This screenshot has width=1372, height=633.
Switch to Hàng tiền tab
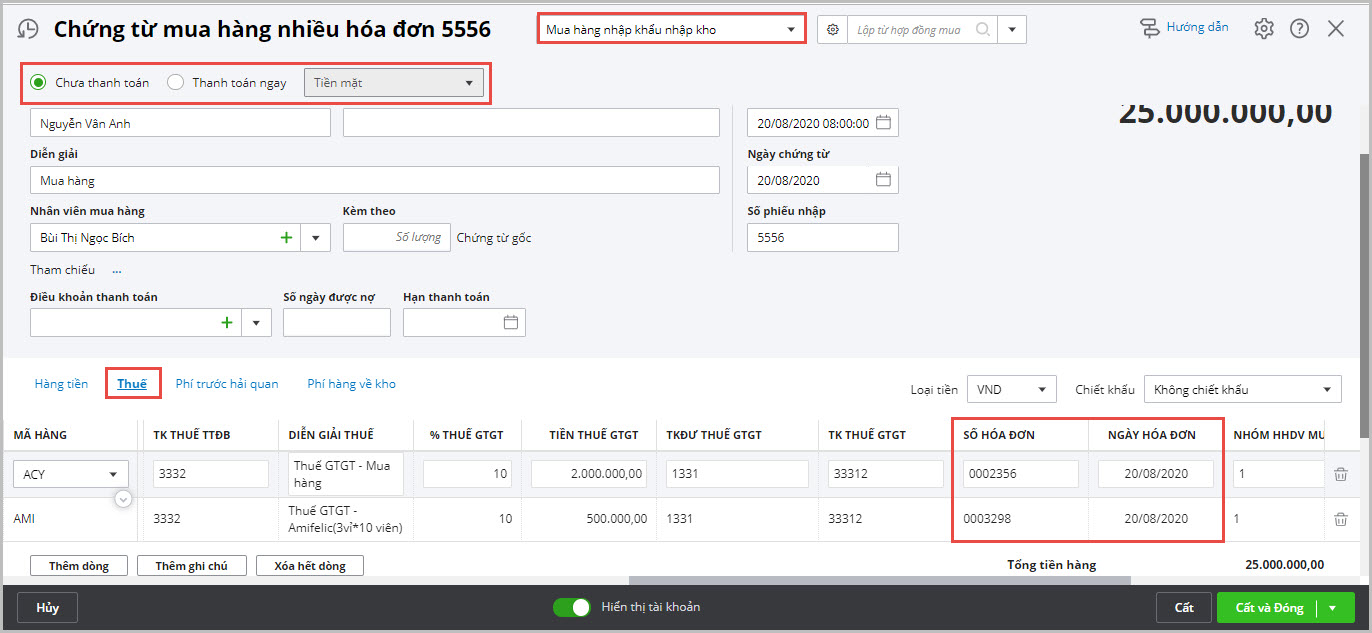click(61, 384)
